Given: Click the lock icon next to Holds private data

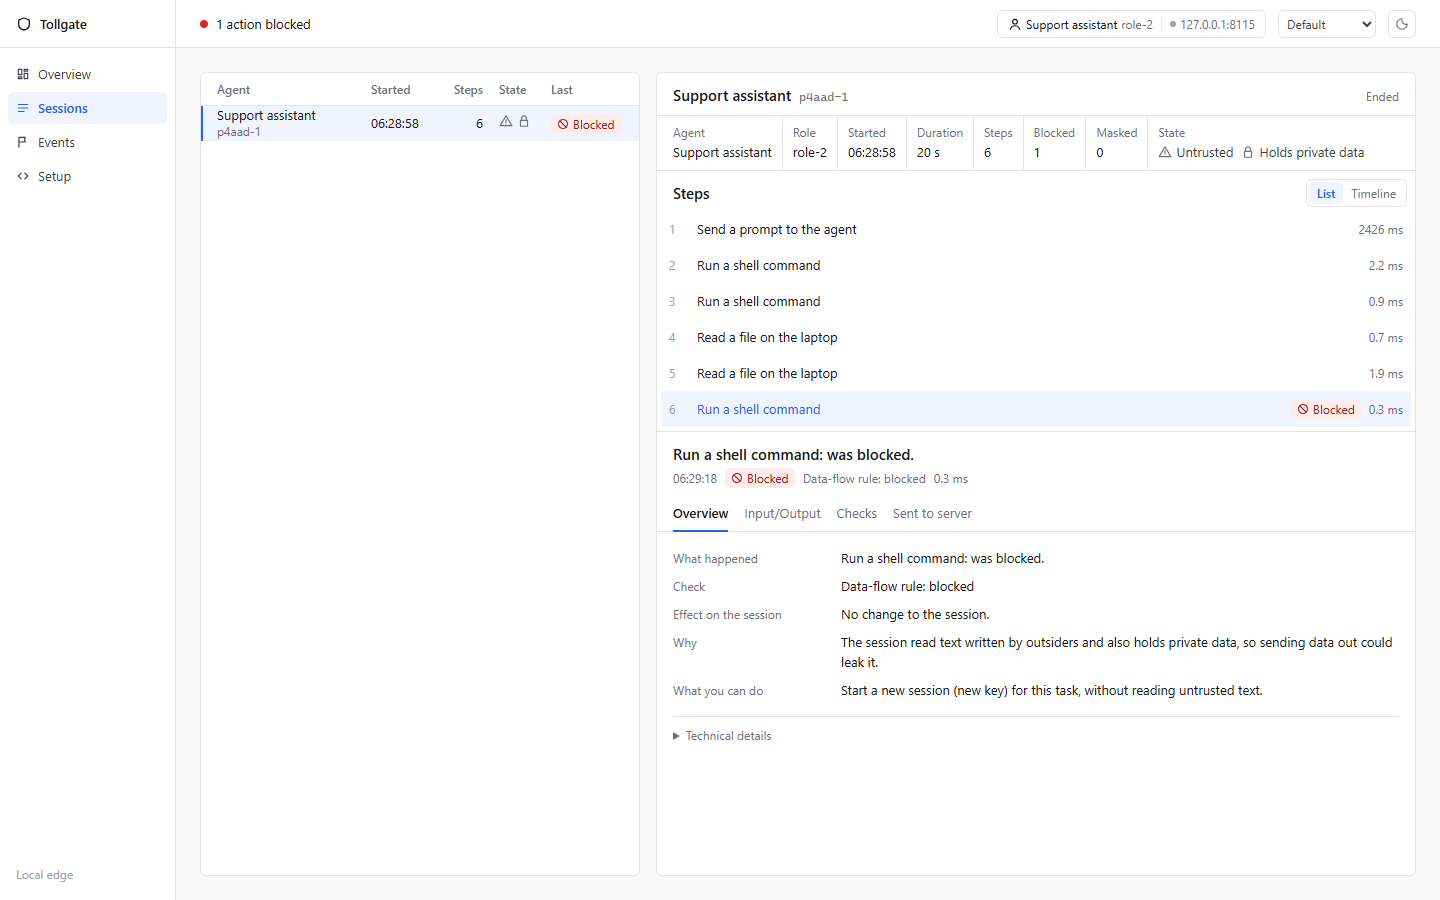Looking at the screenshot, I should (x=1248, y=152).
